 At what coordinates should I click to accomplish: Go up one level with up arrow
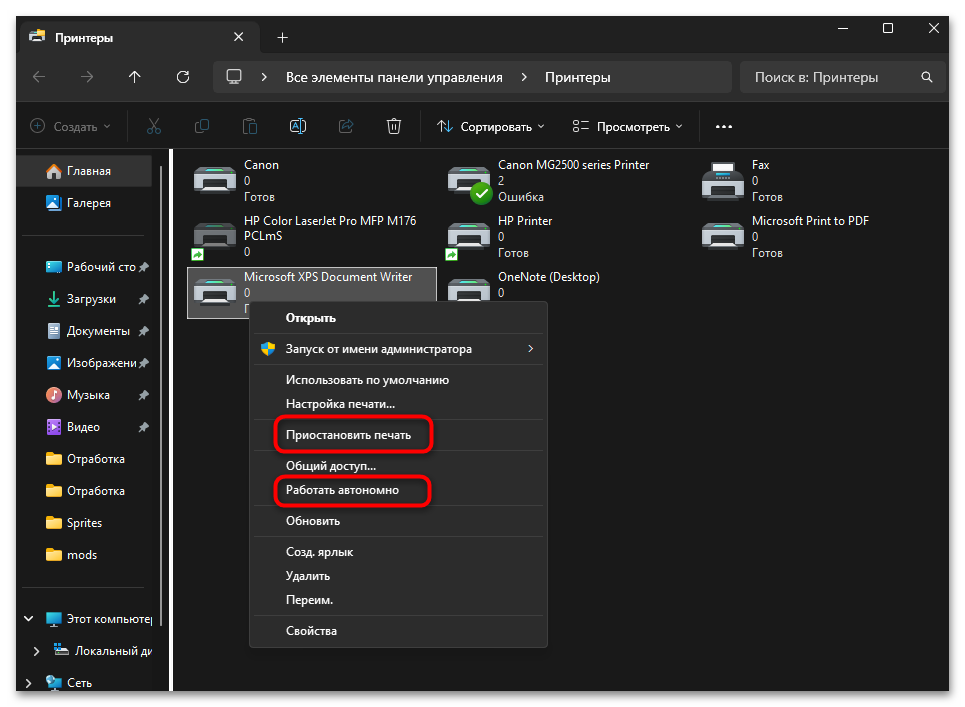click(x=135, y=77)
